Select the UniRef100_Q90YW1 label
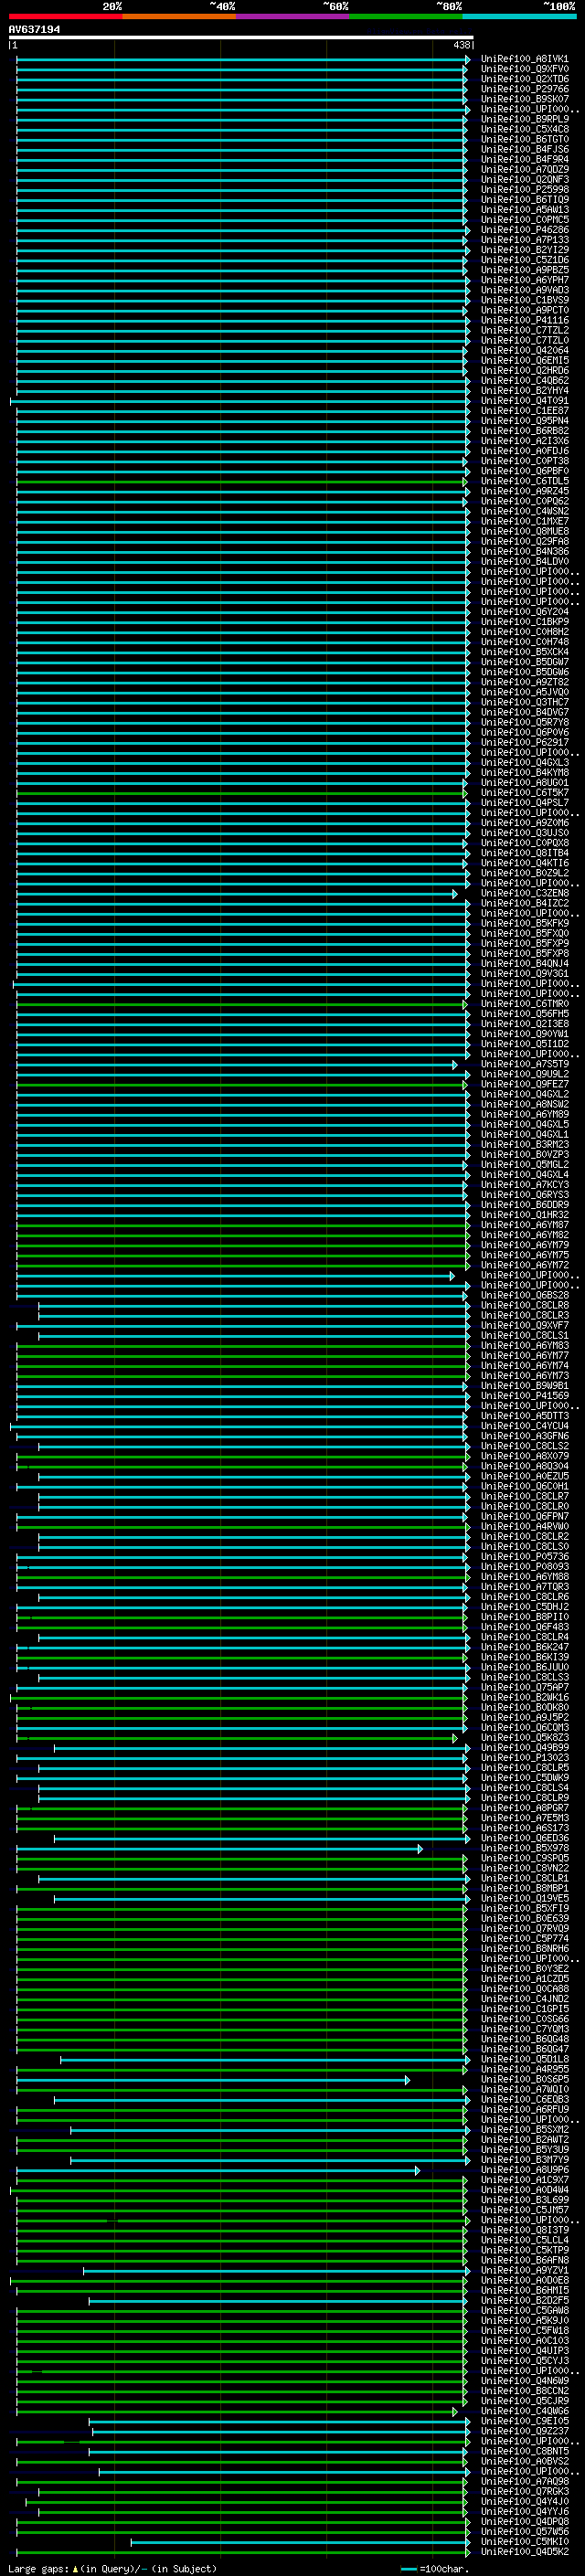The width and height of the screenshot is (585, 2576). pyautogui.click(x=524, y=1034)
